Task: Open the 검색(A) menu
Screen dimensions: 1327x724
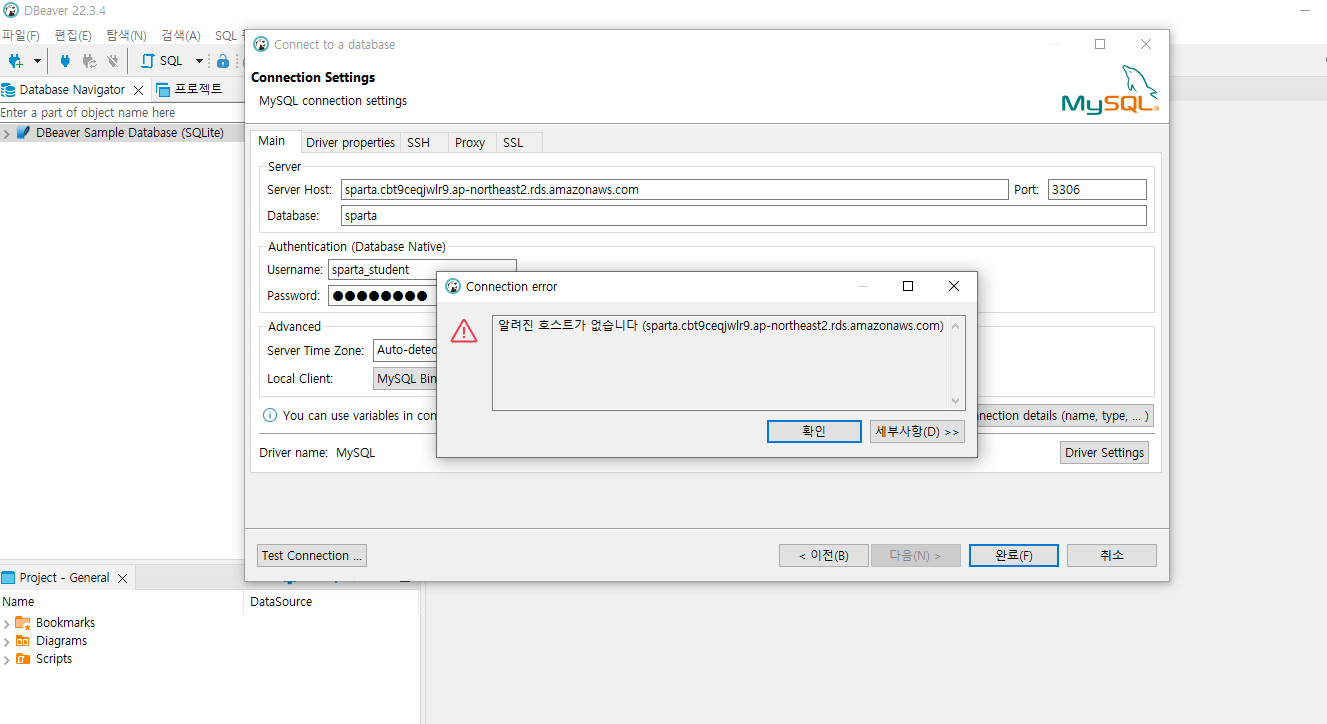Action: pyautogui.click(x=181, y=35)
